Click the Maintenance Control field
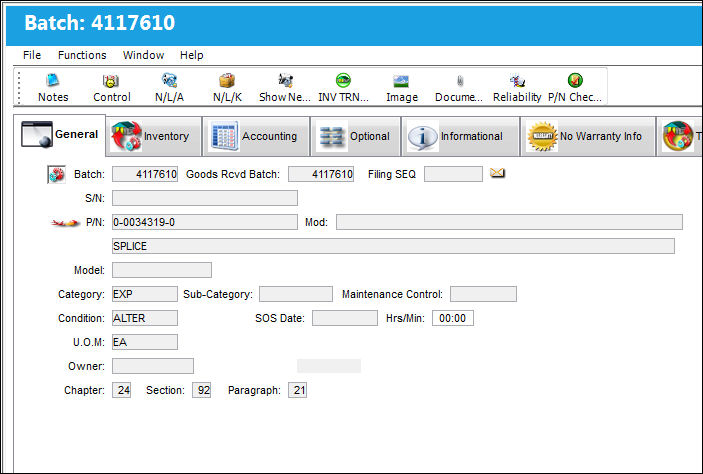This screenshot has height=474, width=703. coord(483,294)
